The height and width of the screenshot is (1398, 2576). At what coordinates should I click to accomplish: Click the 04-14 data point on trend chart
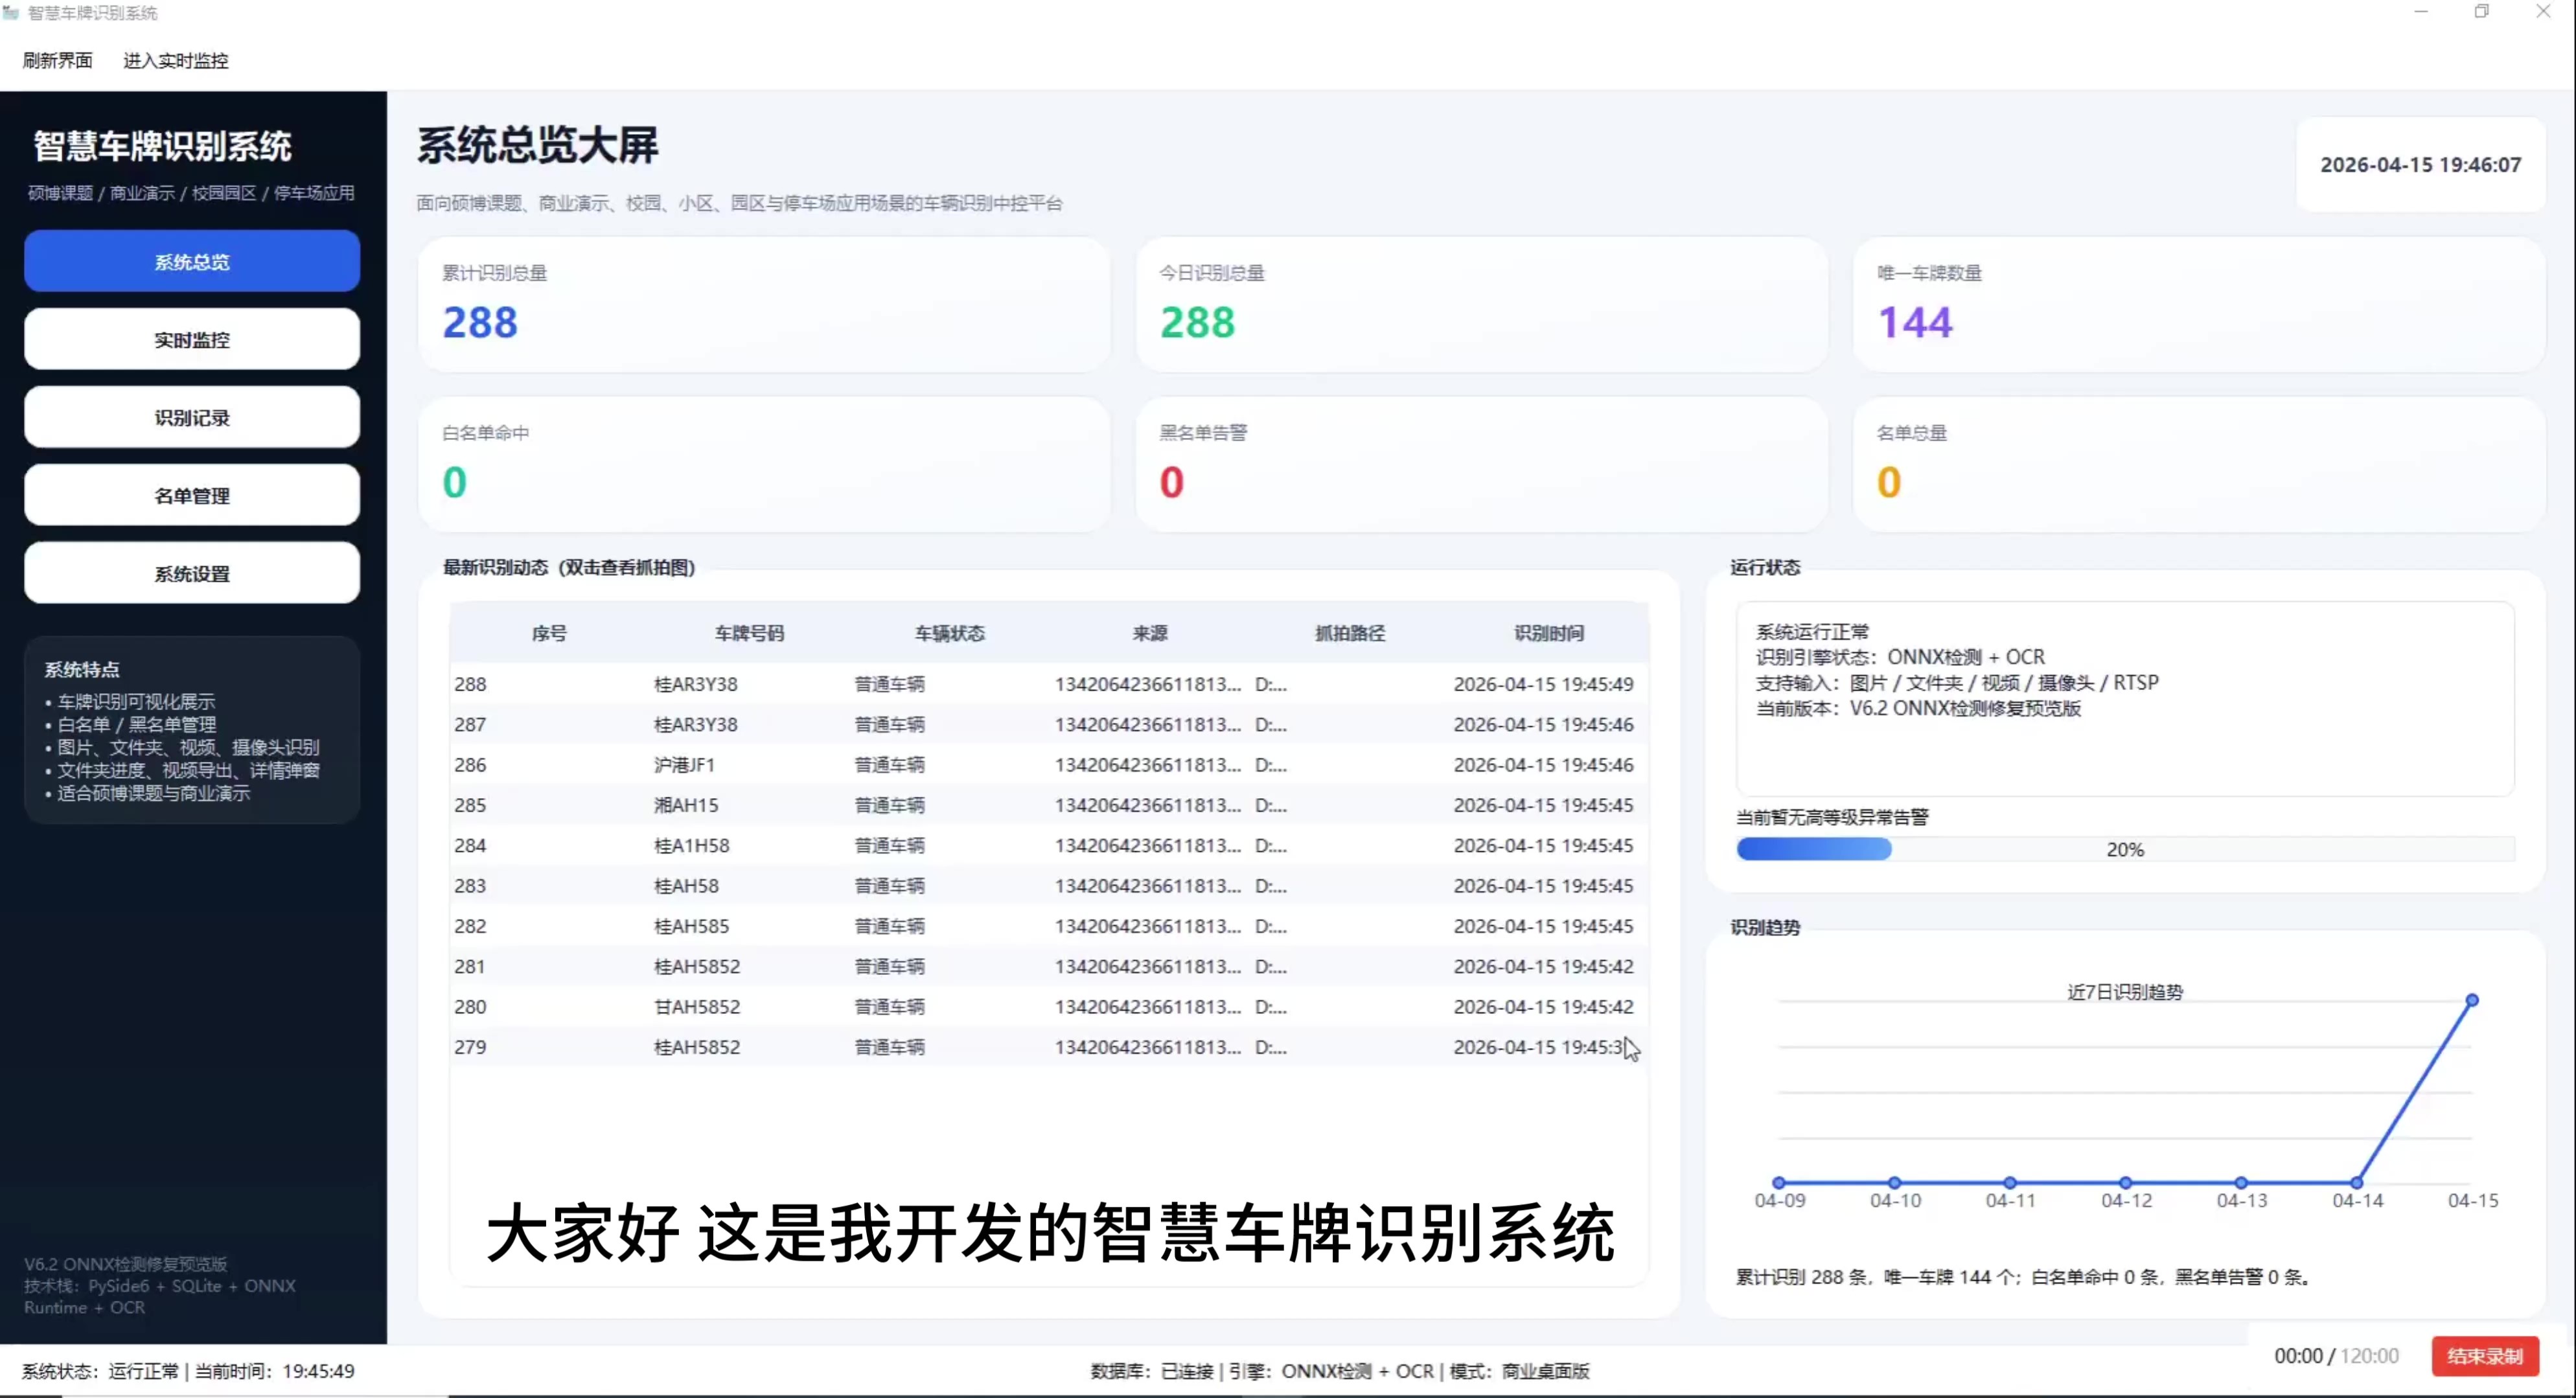click(x=2357, y=1183)
